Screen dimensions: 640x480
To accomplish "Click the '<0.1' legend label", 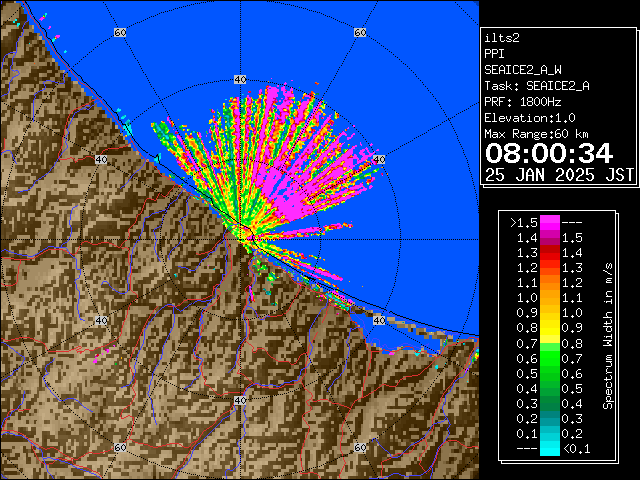I will pyautogui.click(x=577, y=449).
